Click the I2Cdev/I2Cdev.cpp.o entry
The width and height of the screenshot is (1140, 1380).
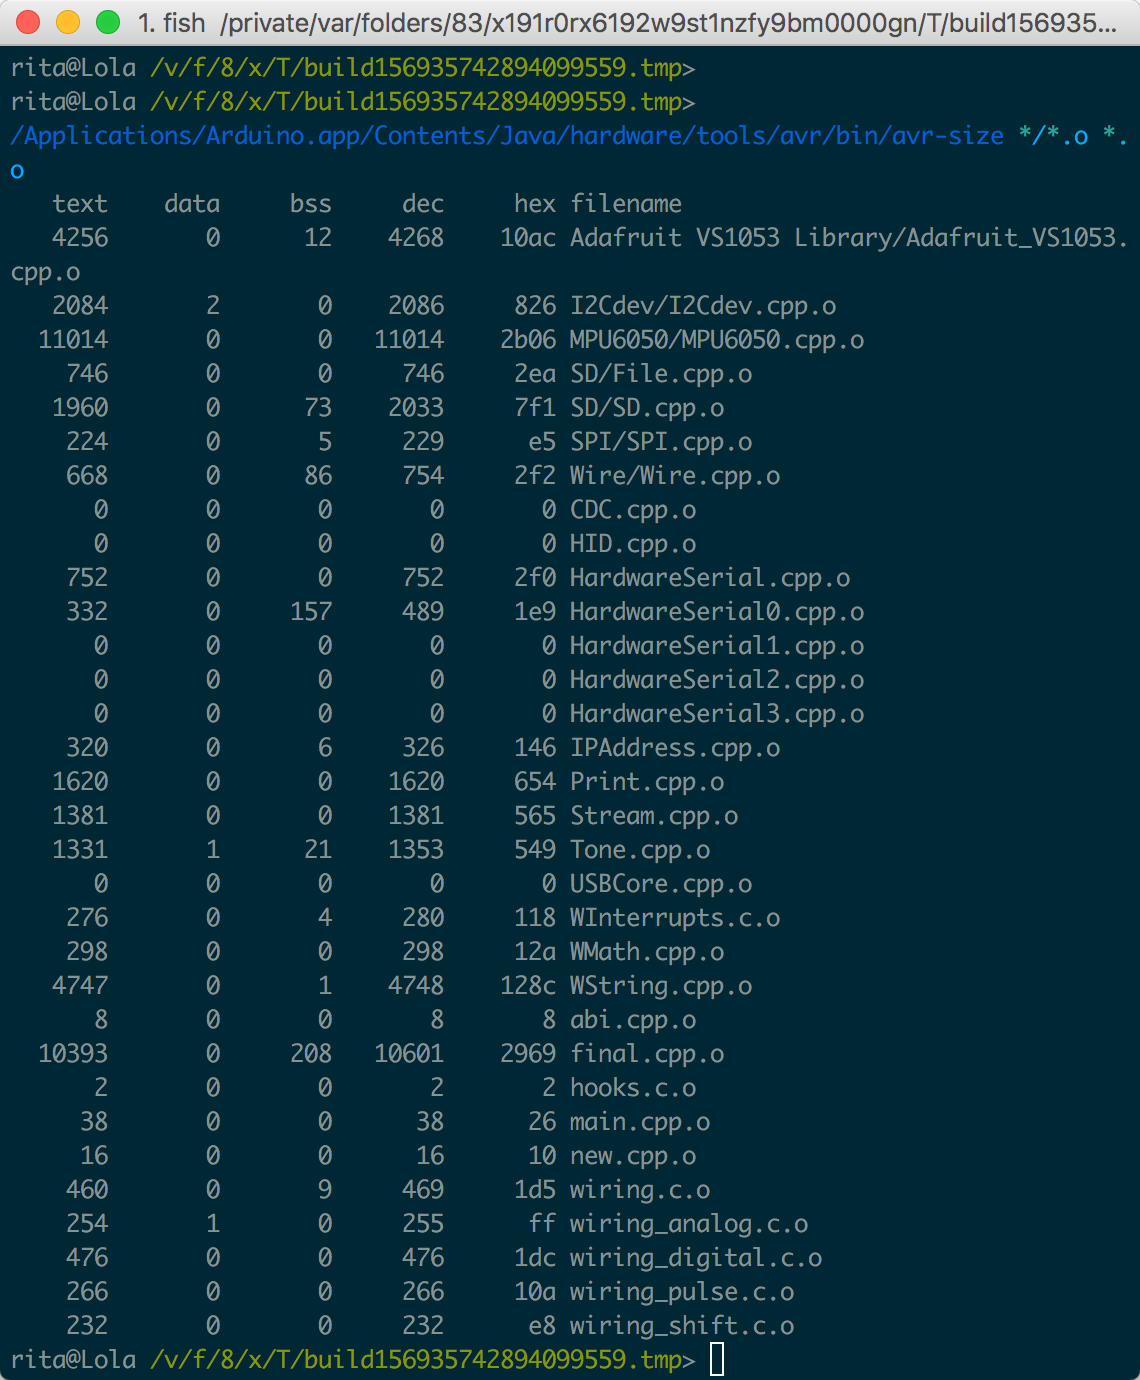pos(703,306)
